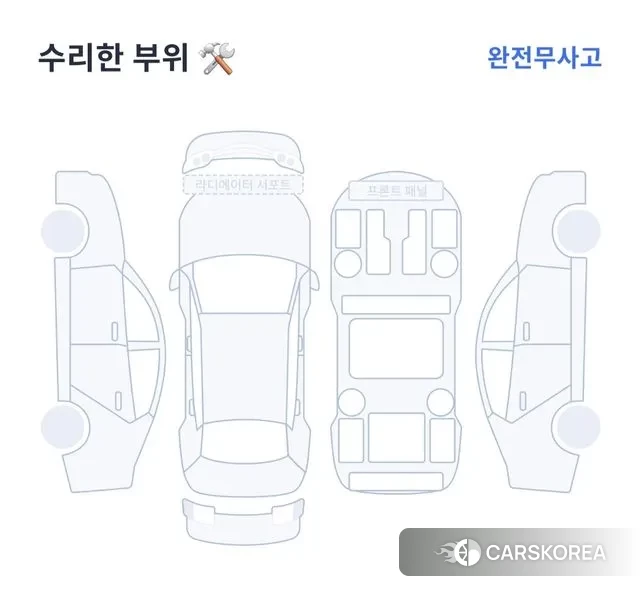Click the rear wheel on right side view
The height and width of the screenshot is (594, 640).
[x=577, y=425]
